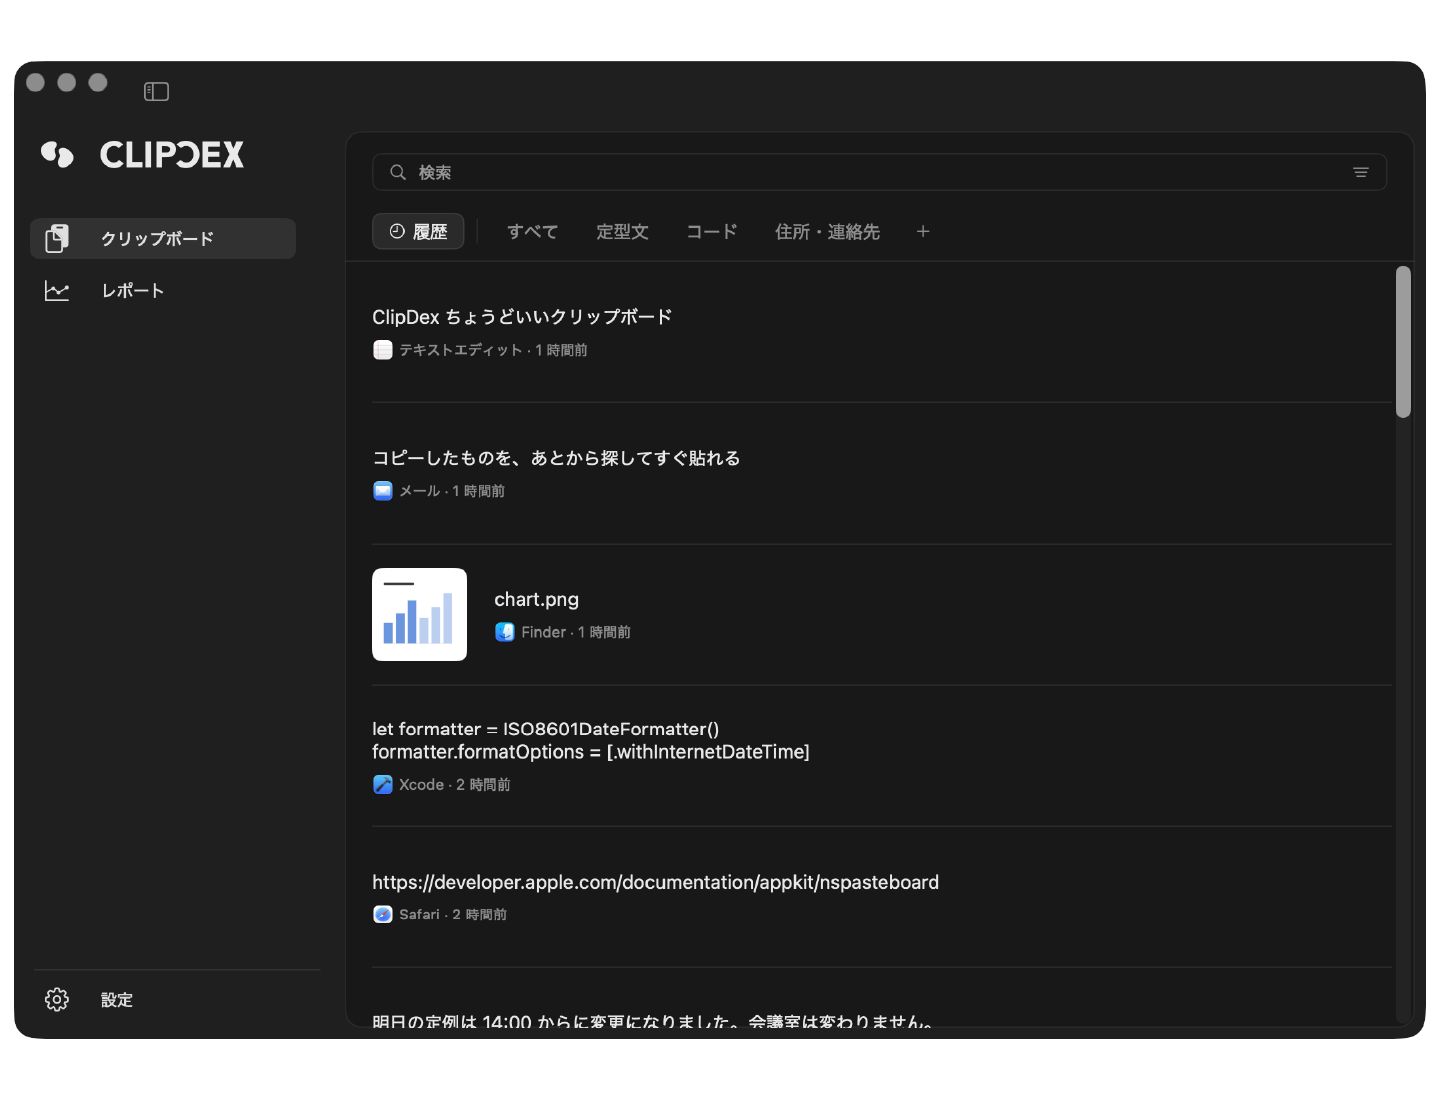1440x1100 pixels.
Task: Click the Xcode app icon
Action: pyautogui.click(x=383, y=785)
